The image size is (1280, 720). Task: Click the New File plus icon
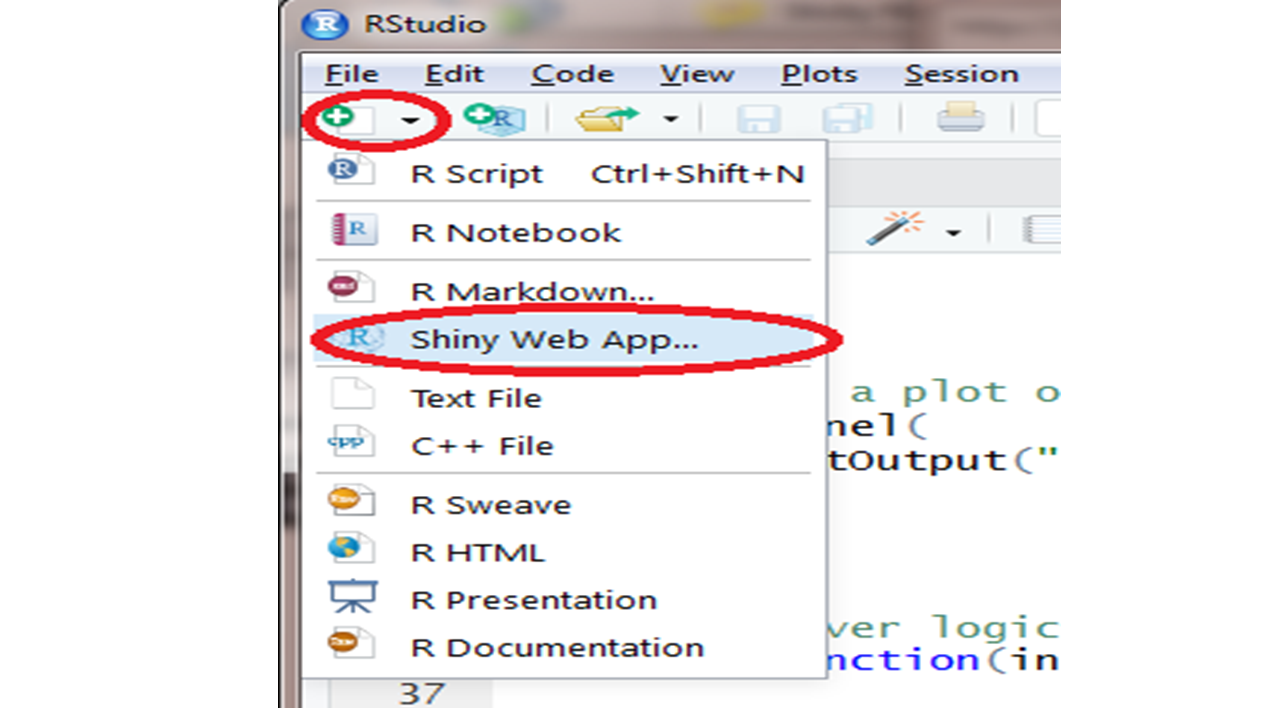[346, 119]
